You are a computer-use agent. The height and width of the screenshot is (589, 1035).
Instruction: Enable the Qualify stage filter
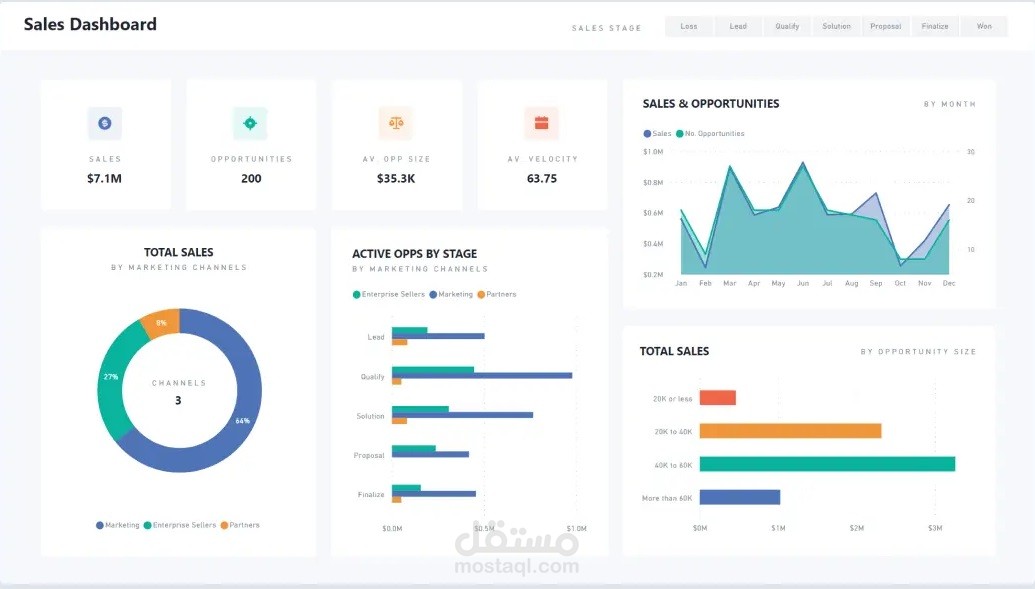coord(787,26)
